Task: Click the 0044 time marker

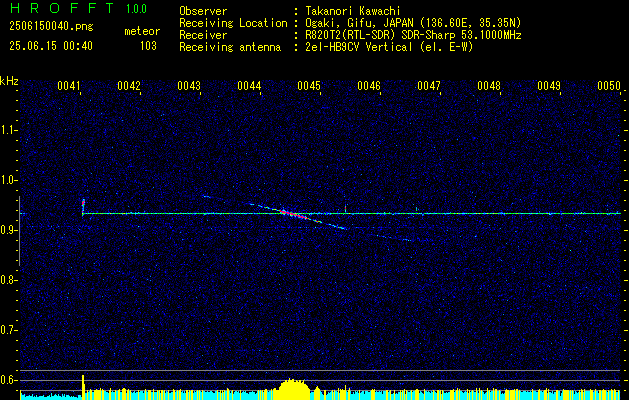Action: click(x=249, y=85)
